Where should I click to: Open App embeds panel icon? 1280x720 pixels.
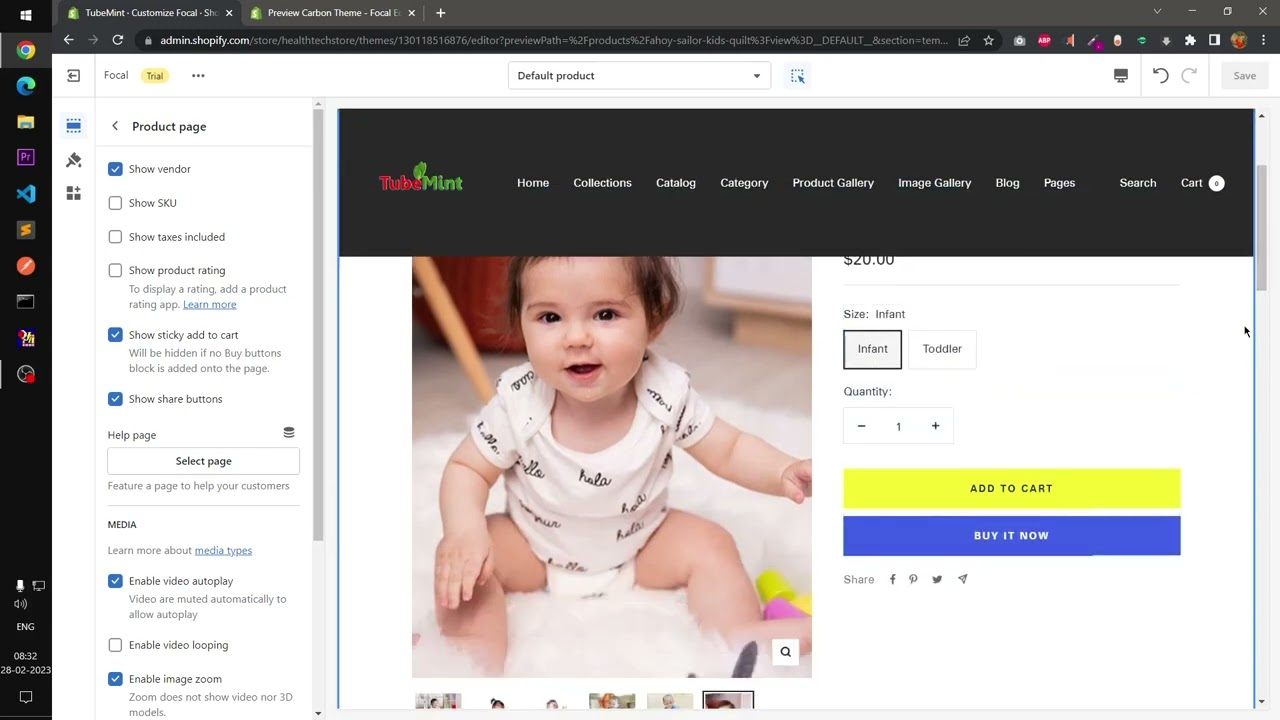pos(73,193)
